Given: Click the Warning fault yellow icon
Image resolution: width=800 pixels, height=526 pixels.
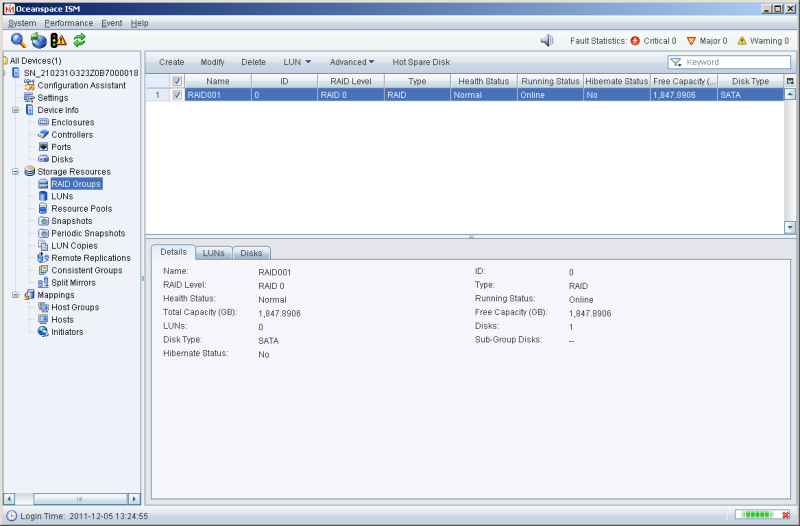Looking at the screenshot, I should 742,41.
